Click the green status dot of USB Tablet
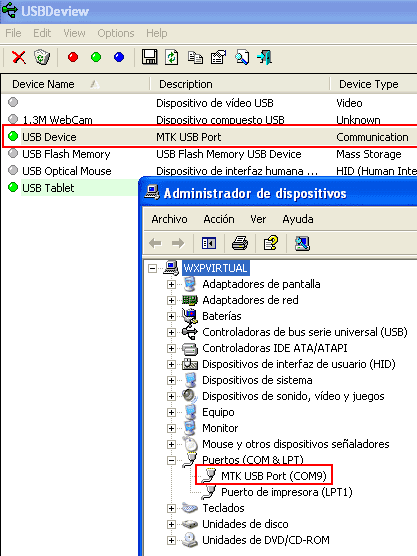Image resolution: width=417 pixels, height=556 pixels. [13, 187]
